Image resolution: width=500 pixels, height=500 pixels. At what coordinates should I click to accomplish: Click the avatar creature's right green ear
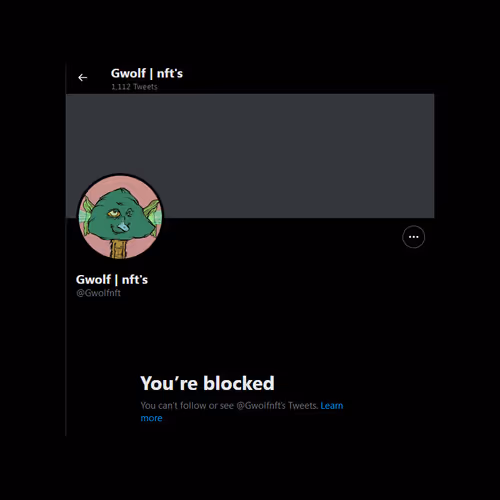(153, 213)
